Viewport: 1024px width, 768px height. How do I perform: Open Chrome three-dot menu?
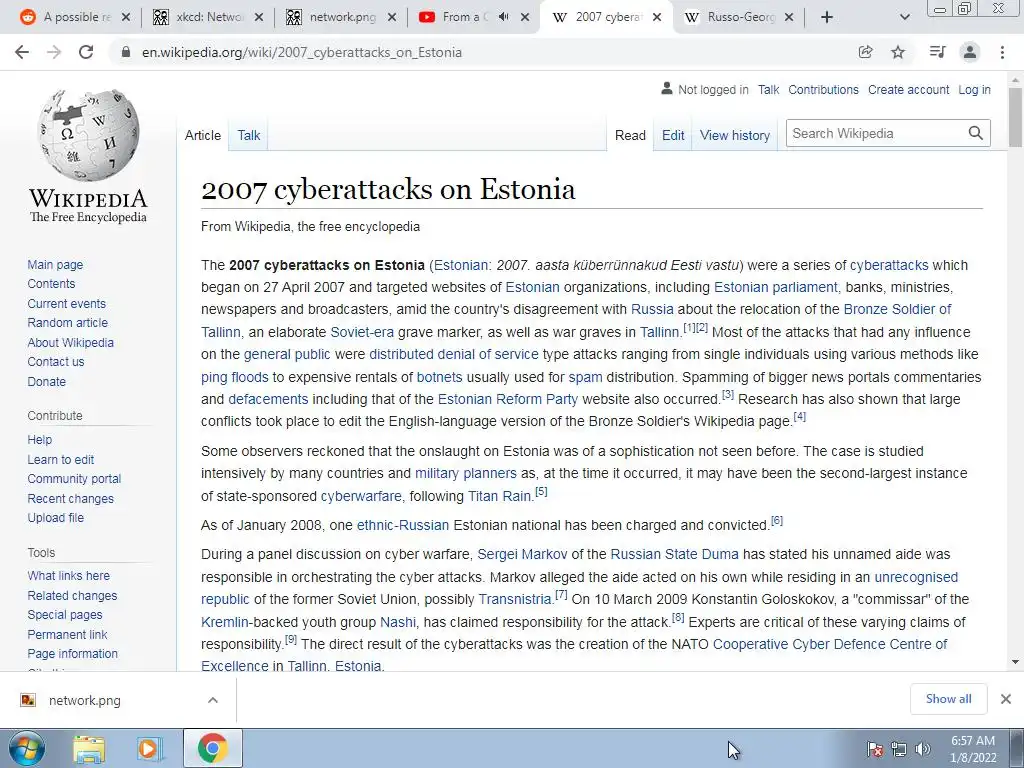(1002, 52)
